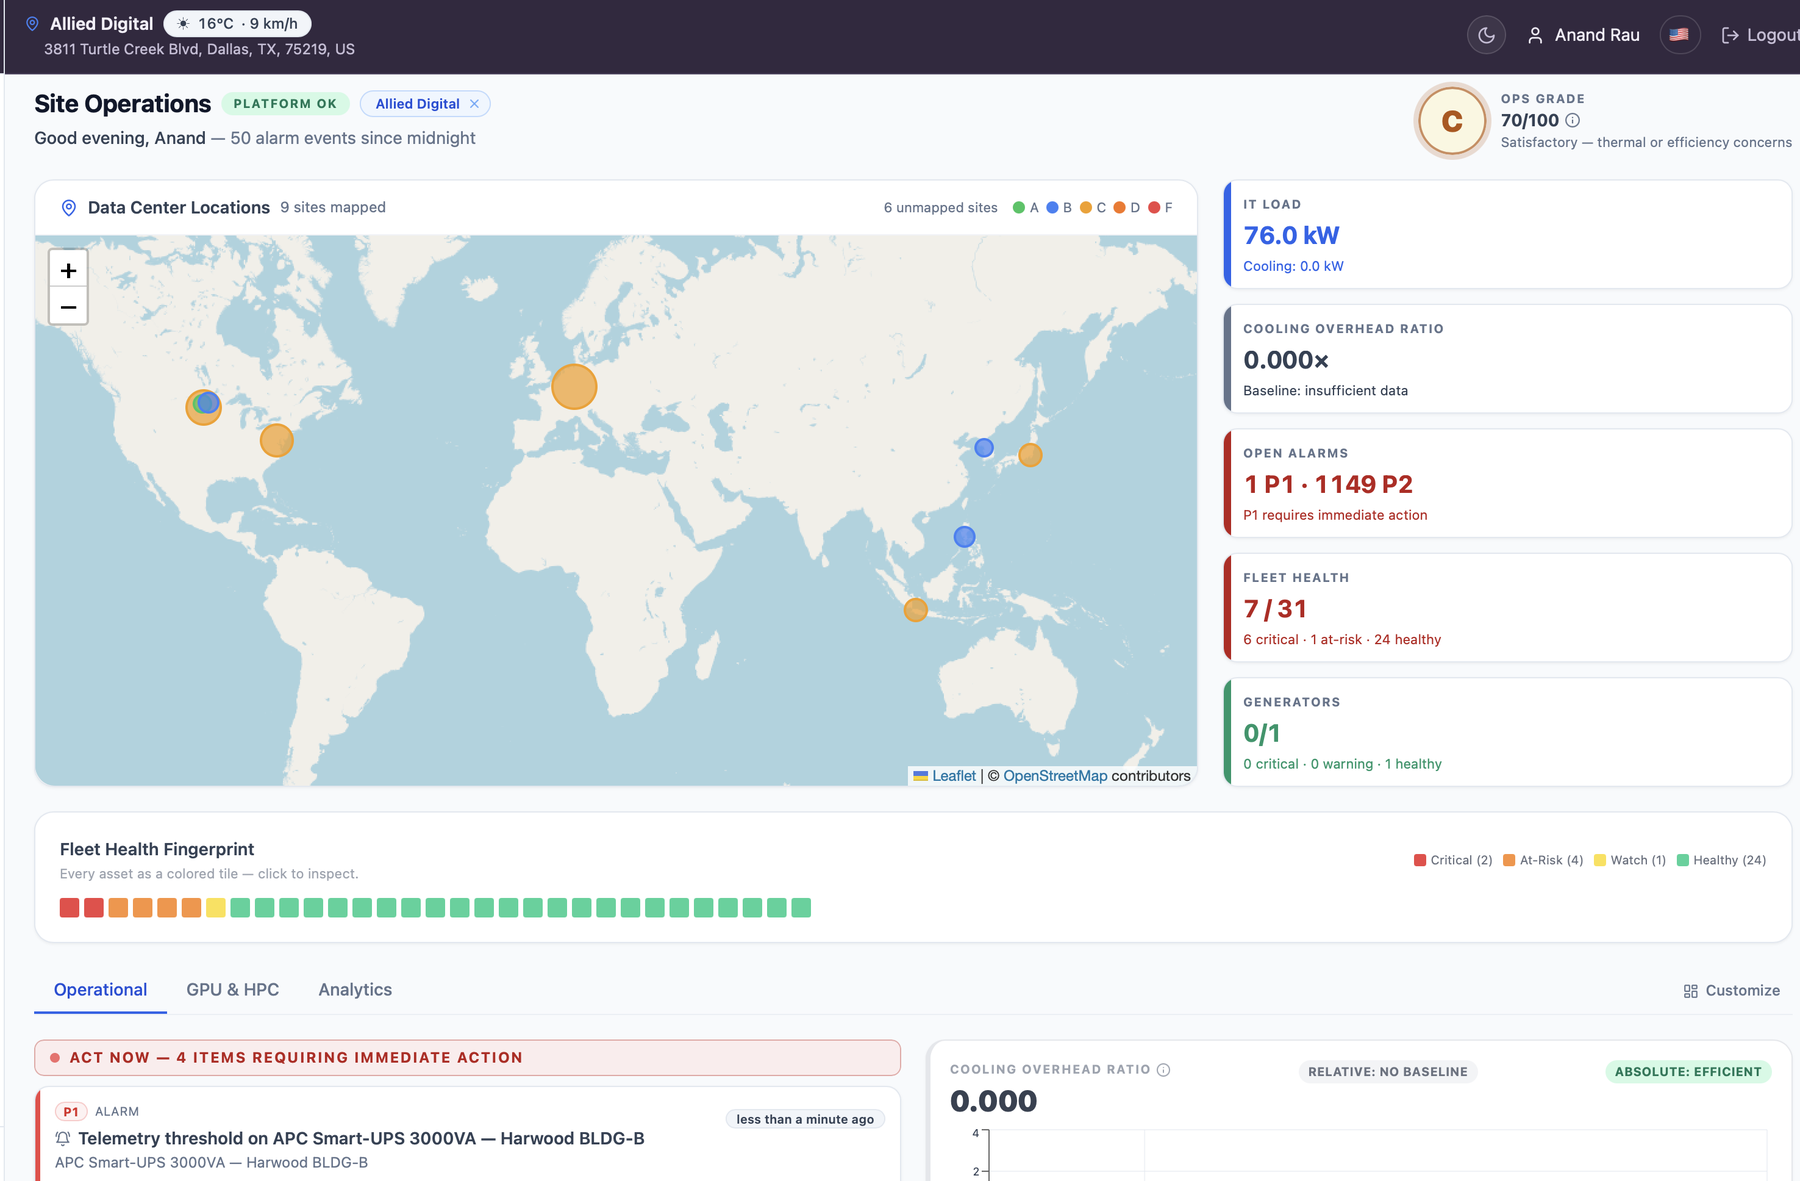1800x1181 pixels.
Task: Open the P1 Telemetry threshold alarm
Action: pyautogui.click(x=468, y=1136)
